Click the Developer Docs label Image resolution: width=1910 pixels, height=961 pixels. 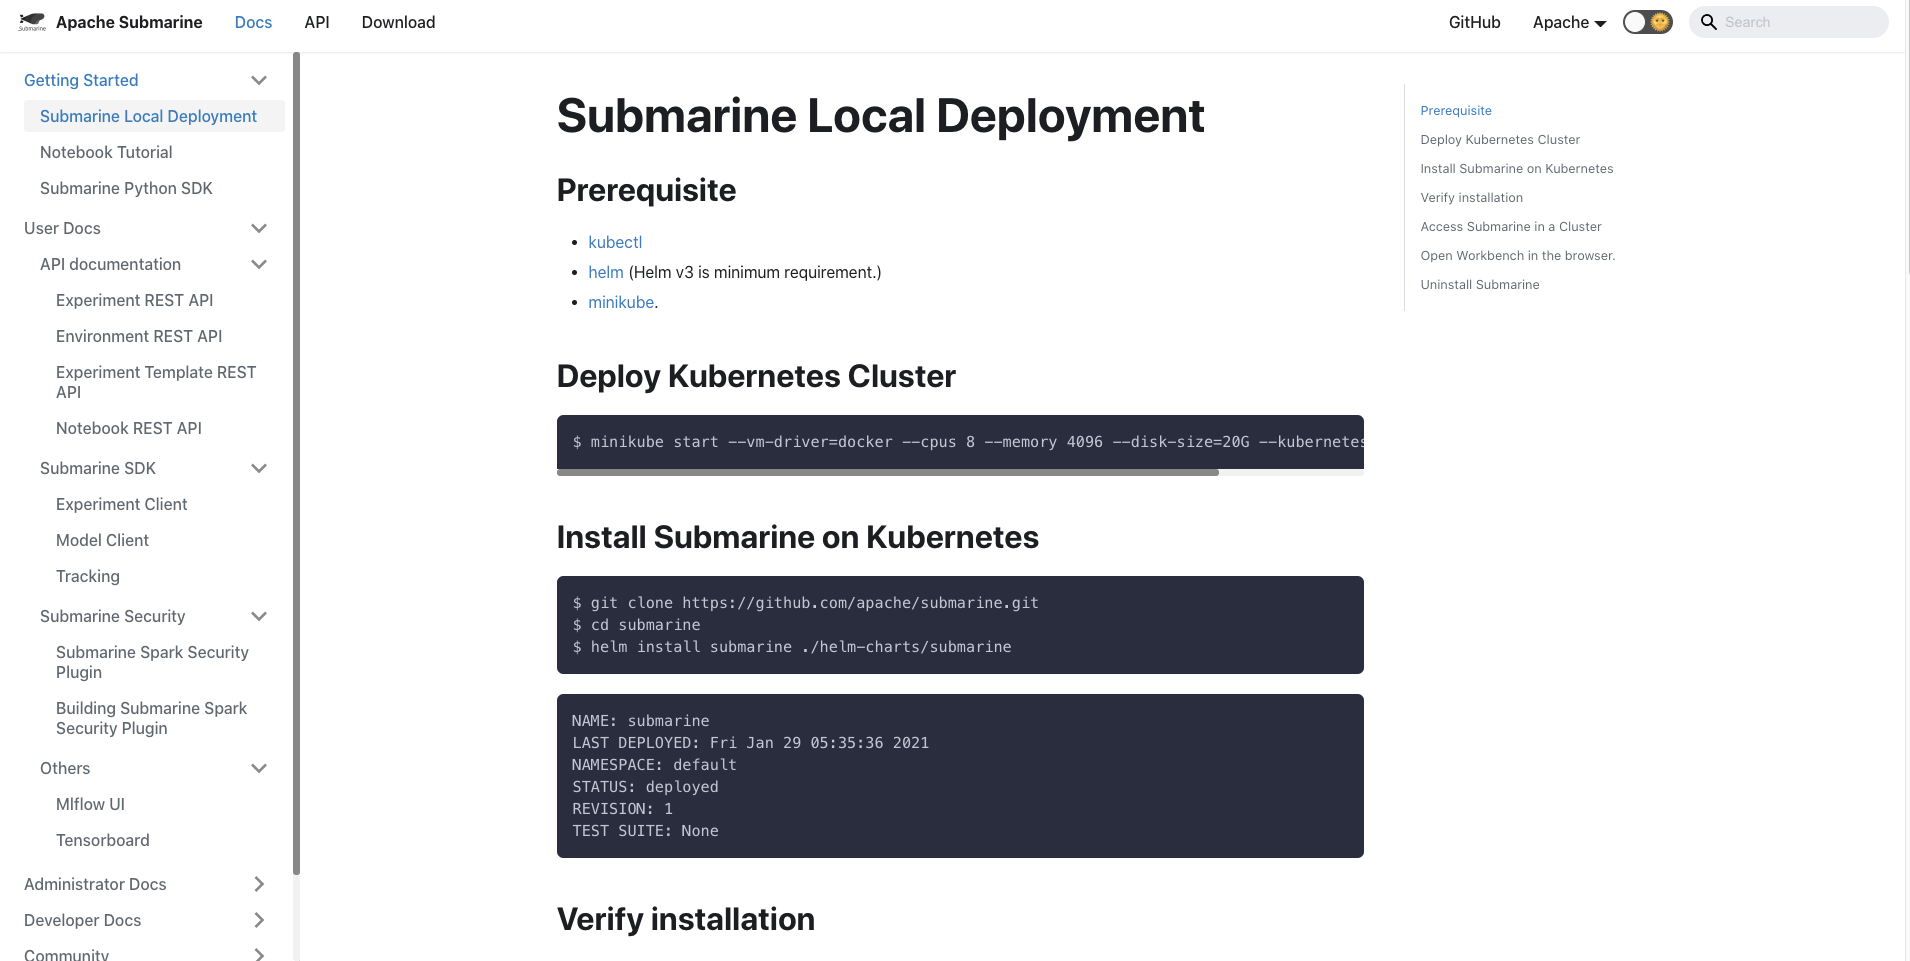(x=82, y=920)
